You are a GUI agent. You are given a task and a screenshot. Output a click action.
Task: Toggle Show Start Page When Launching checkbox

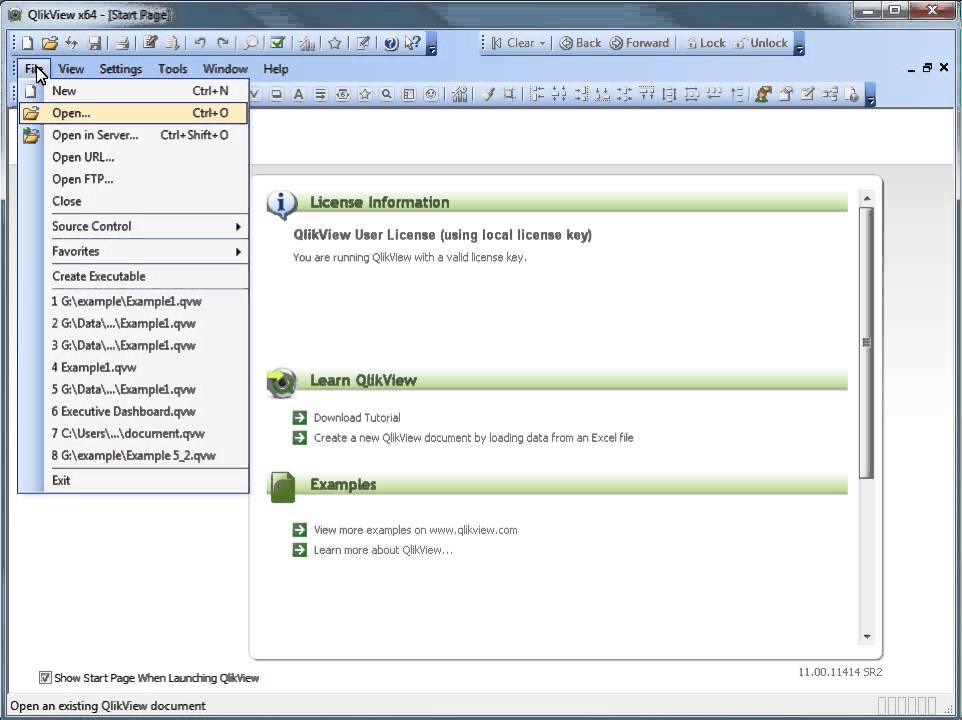point(45,678)
